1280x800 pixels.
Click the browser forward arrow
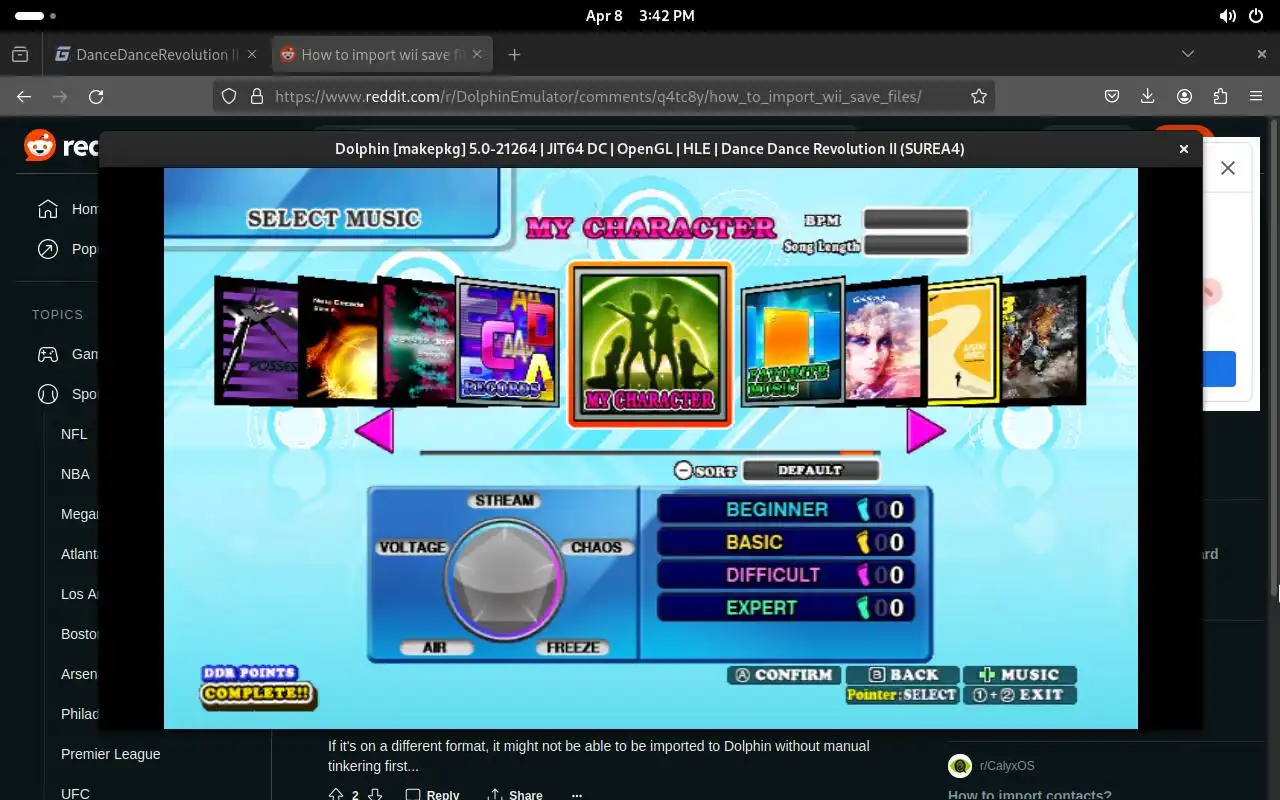(x=60, y=96)
